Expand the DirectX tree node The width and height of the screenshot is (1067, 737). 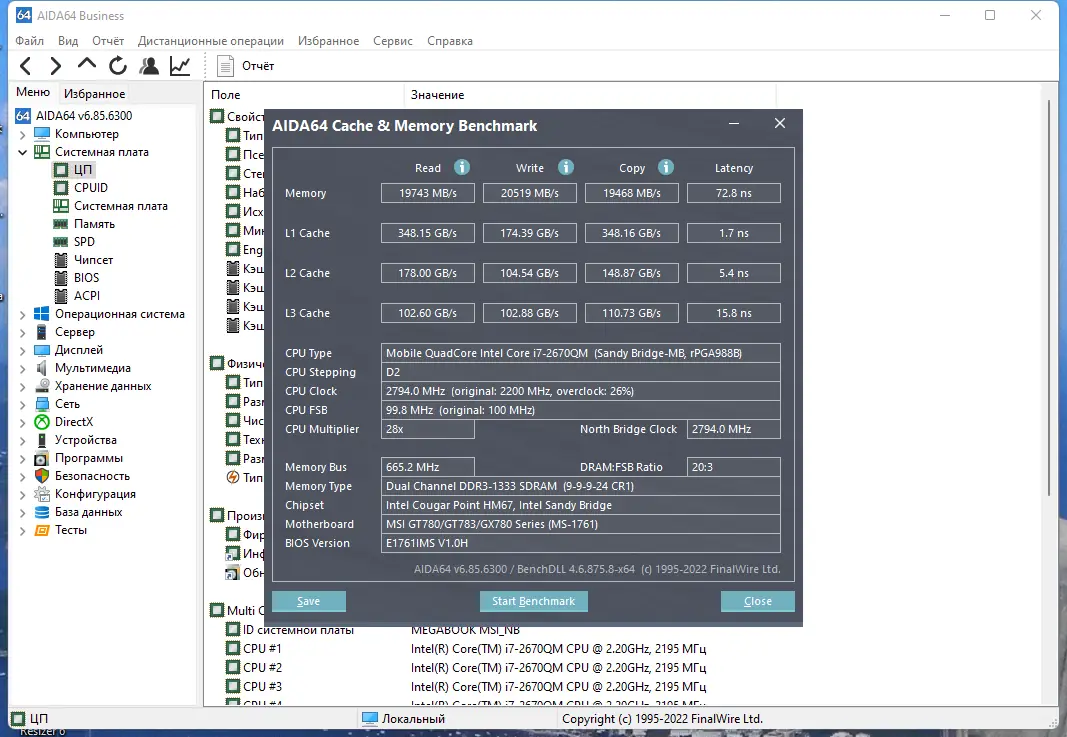click(x=22, y=423)
